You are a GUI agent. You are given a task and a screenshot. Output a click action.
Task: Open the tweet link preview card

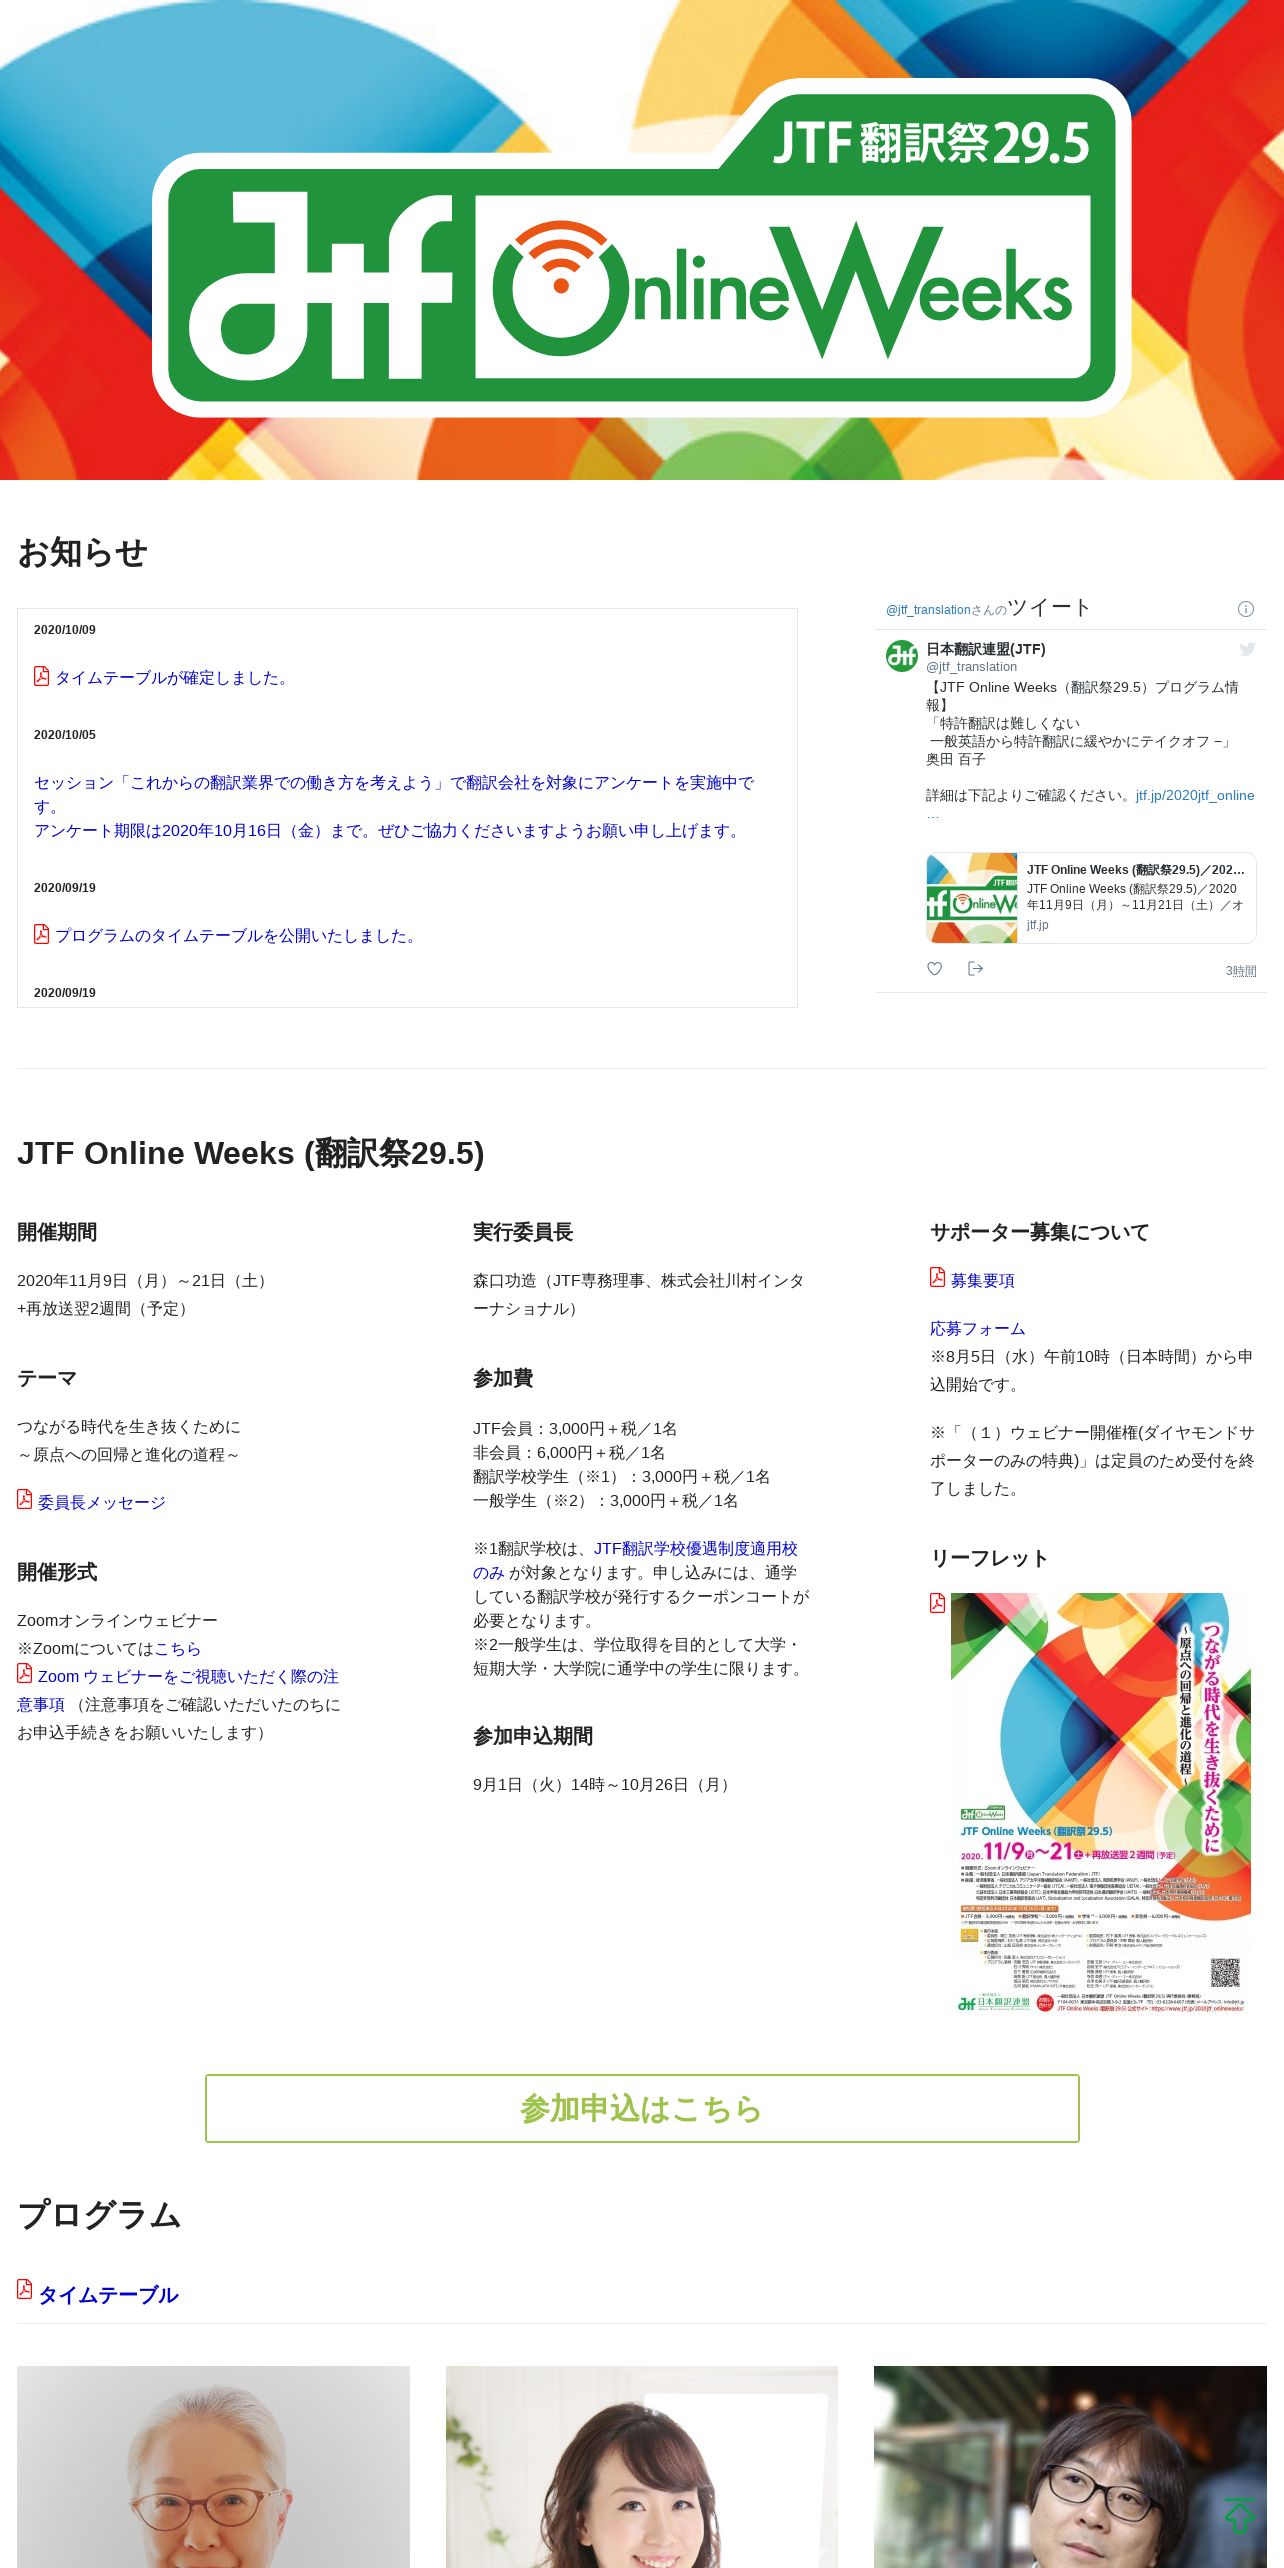[x=1091, y=897]
